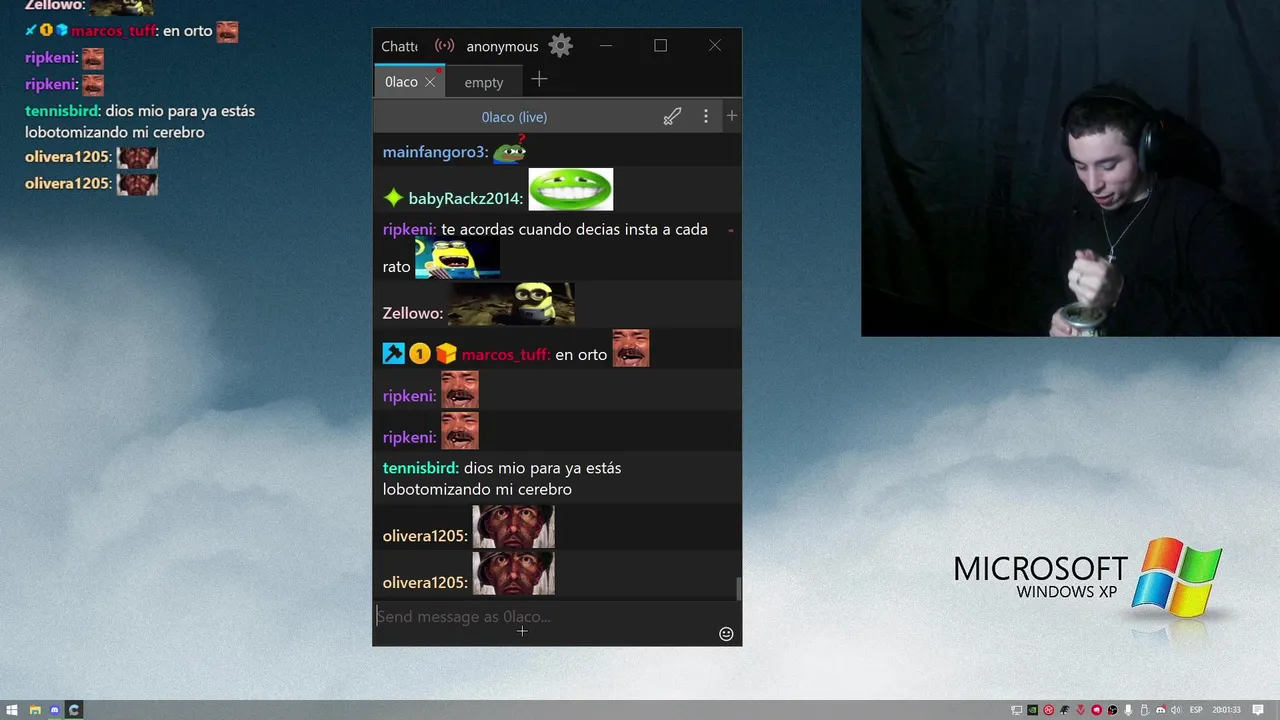Click the chat scrollbar thumb

tap(739, 588)
